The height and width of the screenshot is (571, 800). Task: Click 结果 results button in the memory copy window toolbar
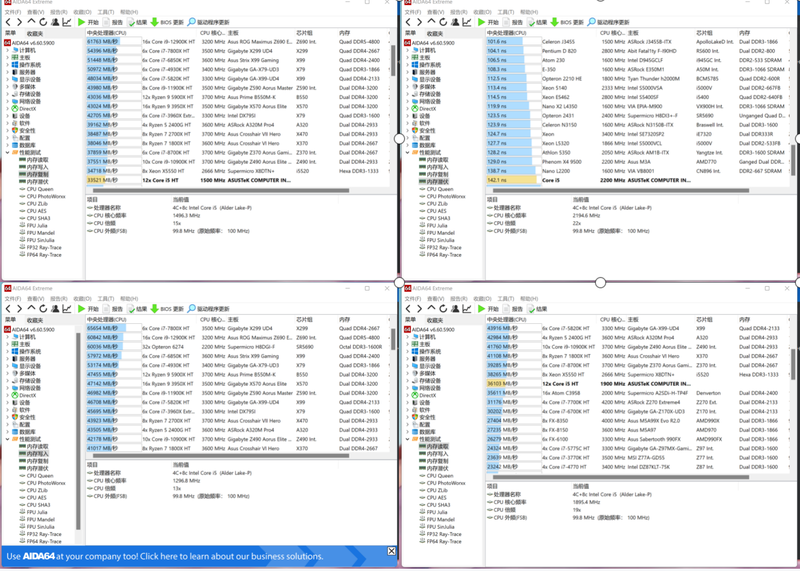coord(137,22)
